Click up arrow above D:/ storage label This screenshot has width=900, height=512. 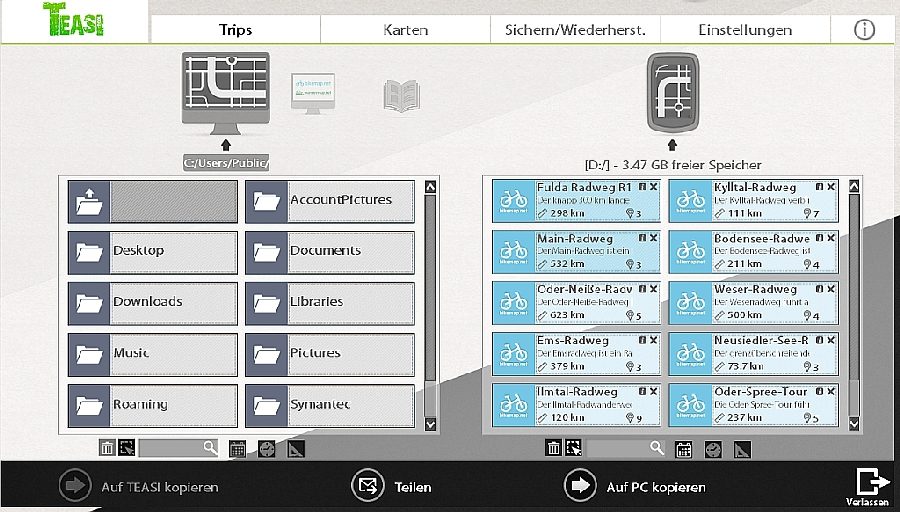(x=672, y=145)
